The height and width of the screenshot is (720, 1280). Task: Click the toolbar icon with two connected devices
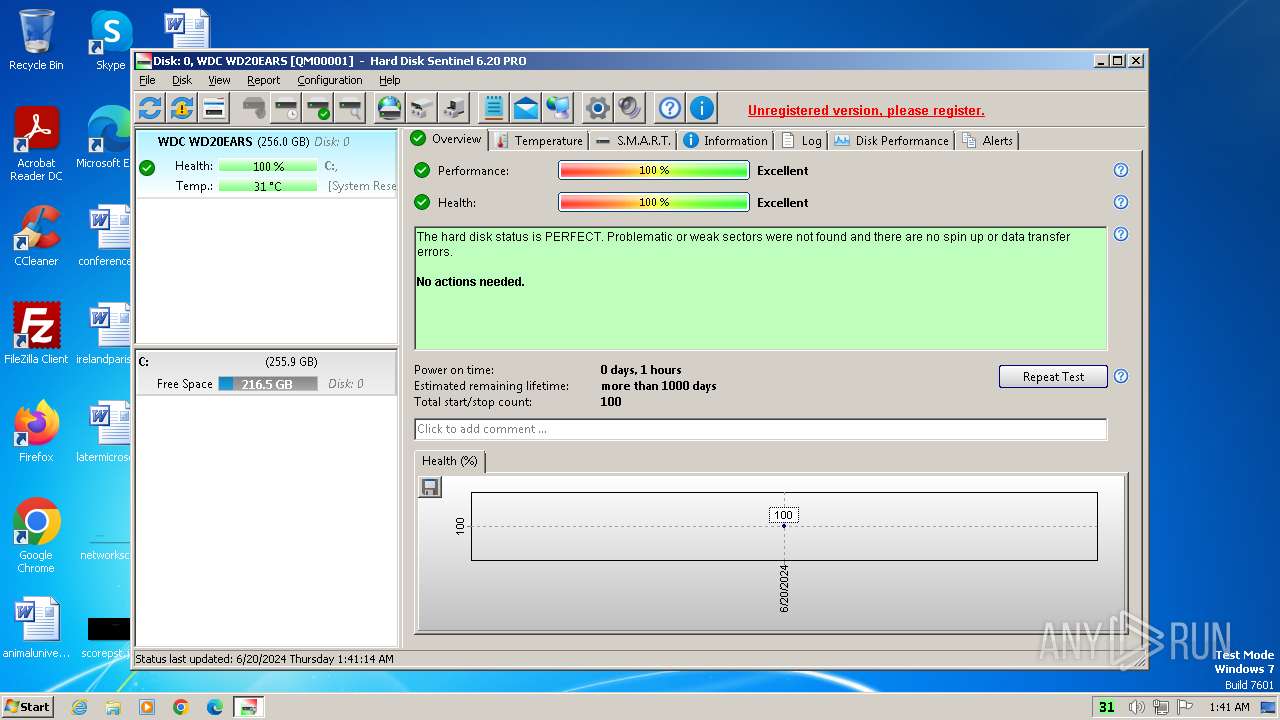point(422,108)
